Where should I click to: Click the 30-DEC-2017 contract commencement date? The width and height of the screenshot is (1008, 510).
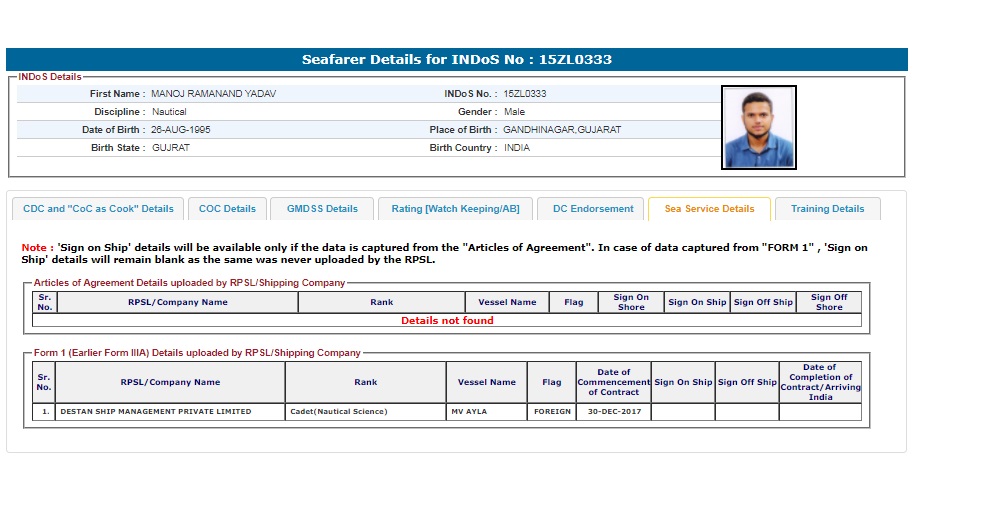point(613,411)
